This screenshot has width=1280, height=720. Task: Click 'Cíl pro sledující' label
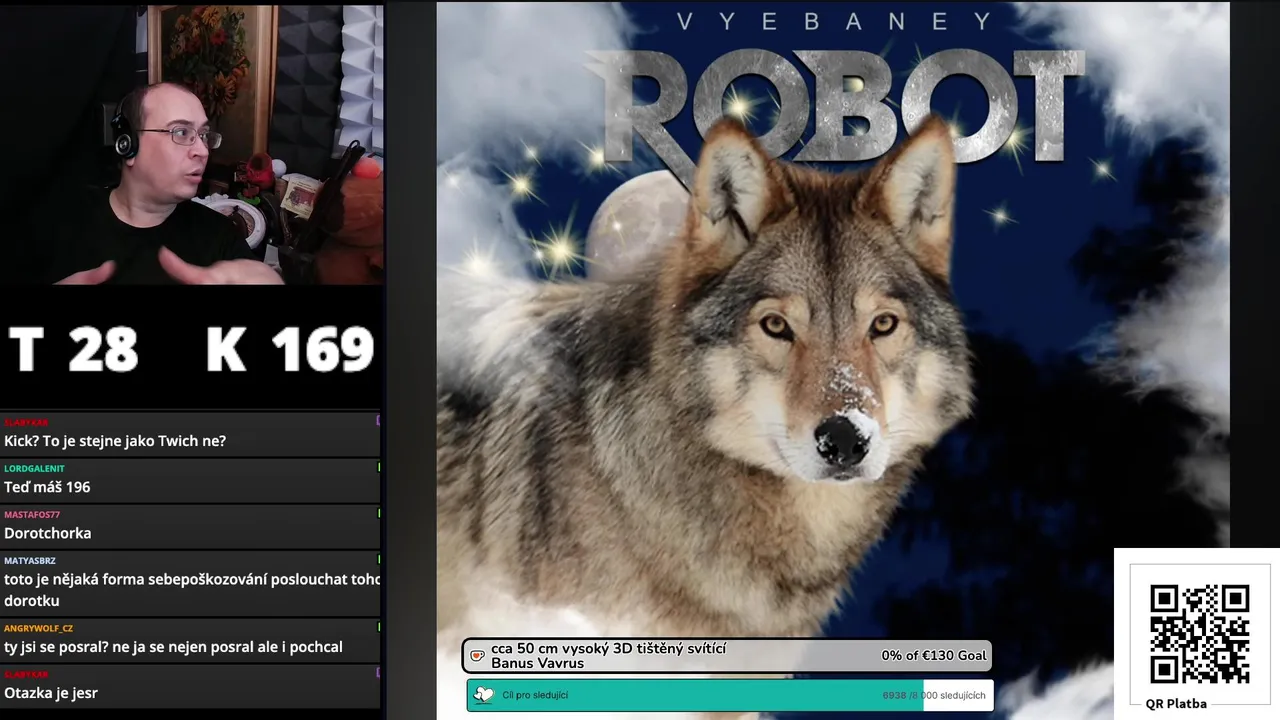tap(535, 695)
